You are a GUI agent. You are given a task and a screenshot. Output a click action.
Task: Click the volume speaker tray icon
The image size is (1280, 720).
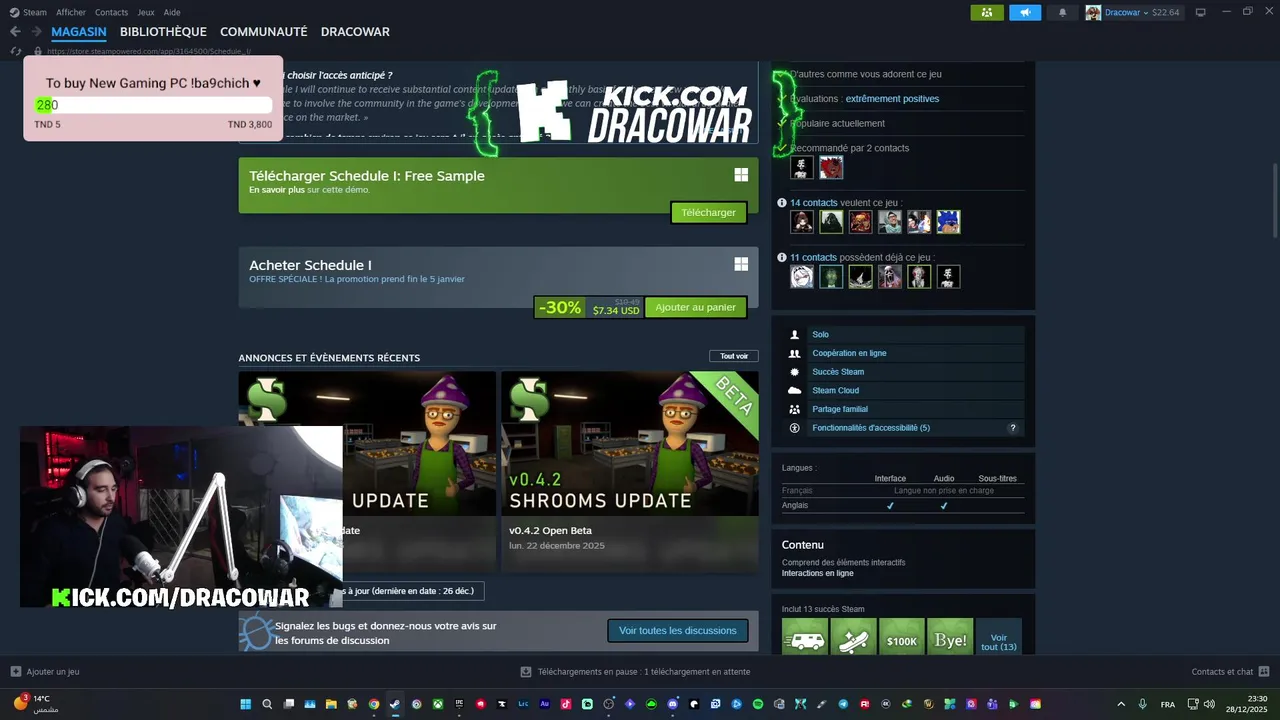coord(1209,704)
